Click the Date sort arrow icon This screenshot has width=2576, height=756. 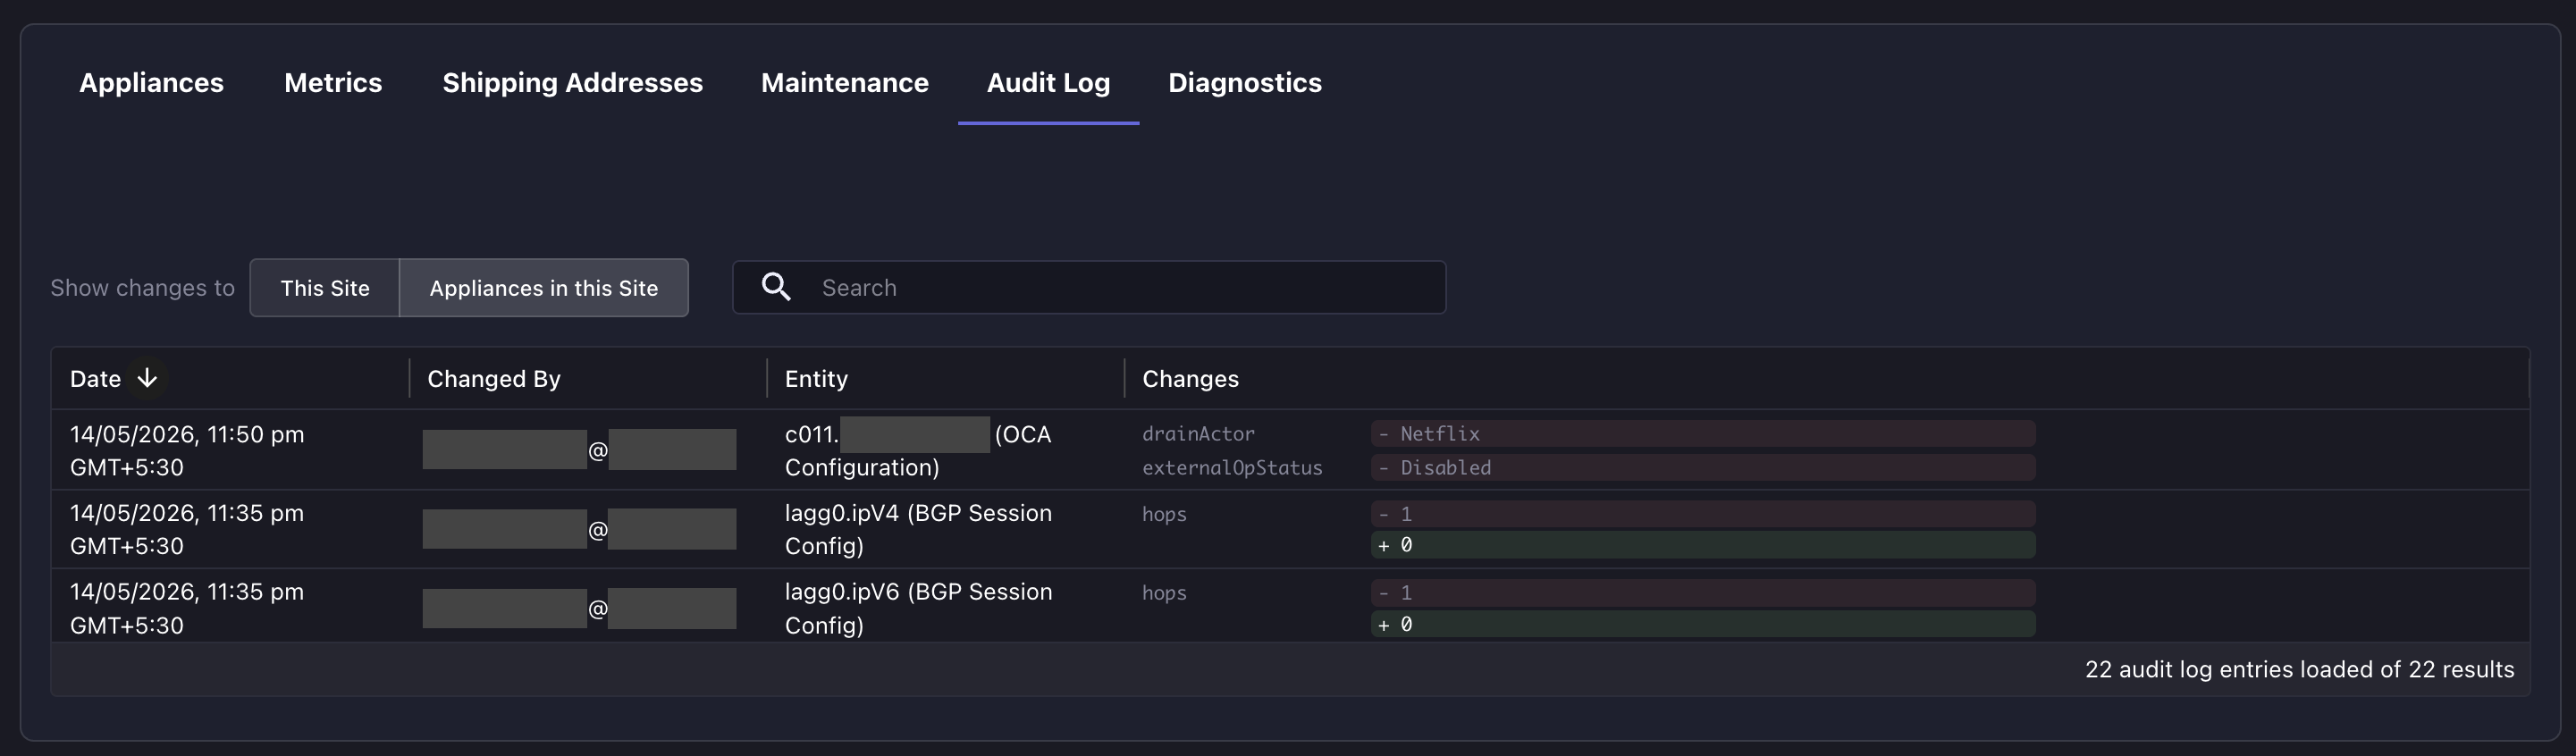[x=147, y=378]
